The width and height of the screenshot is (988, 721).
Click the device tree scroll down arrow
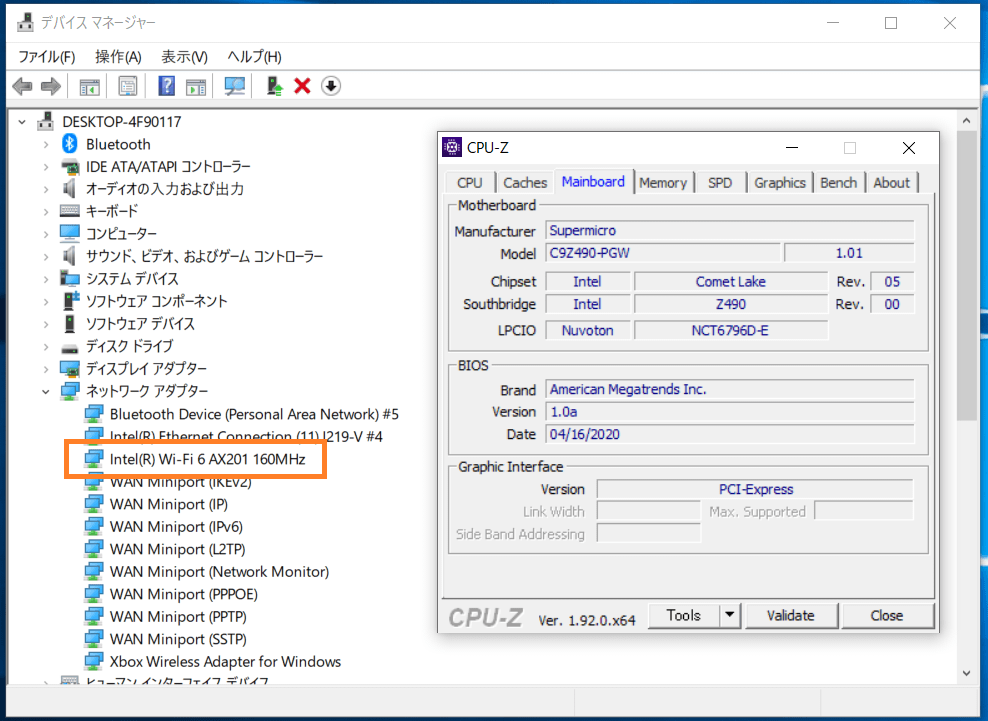pyautogui.click(x=967, y=673)
